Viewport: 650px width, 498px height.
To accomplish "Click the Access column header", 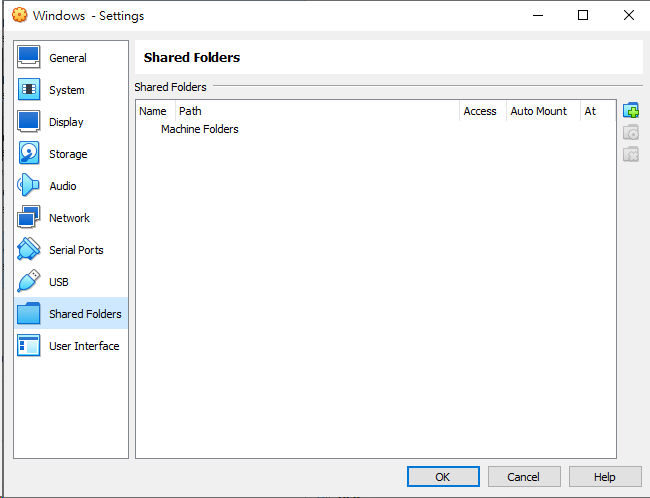I will click(480, 111).
